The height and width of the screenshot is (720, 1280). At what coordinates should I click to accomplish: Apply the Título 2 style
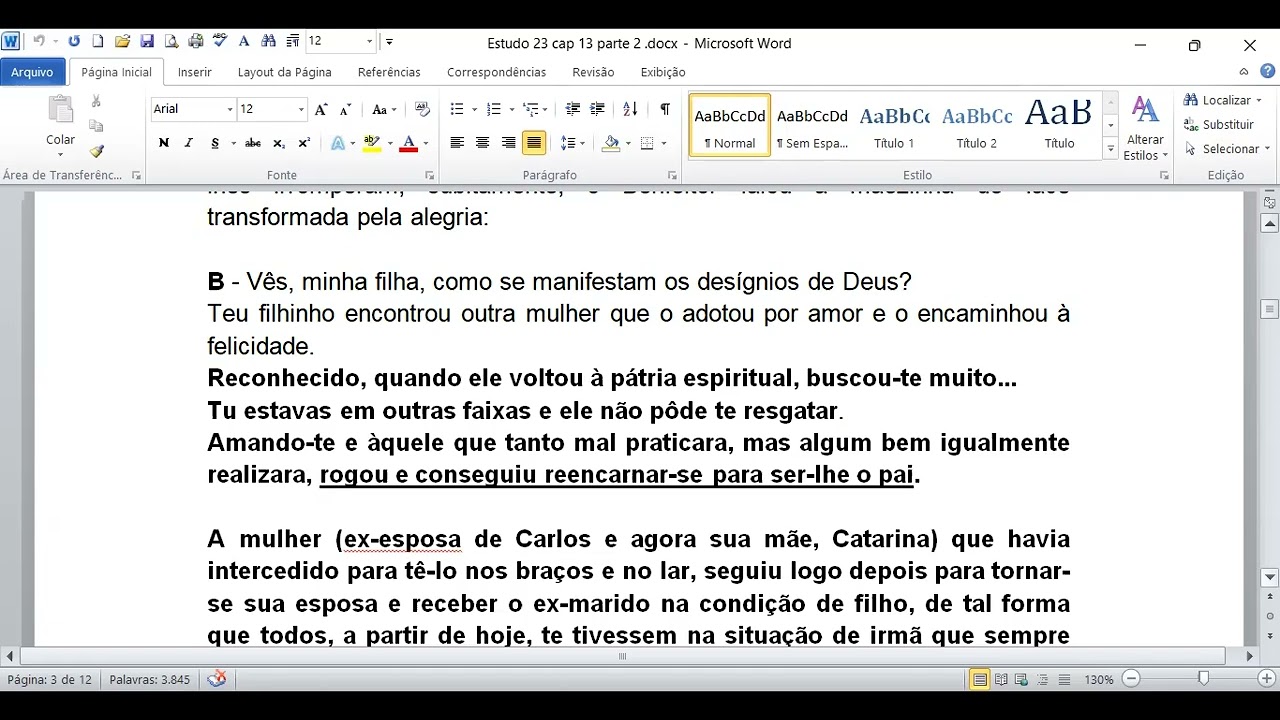tap(977, 125)
